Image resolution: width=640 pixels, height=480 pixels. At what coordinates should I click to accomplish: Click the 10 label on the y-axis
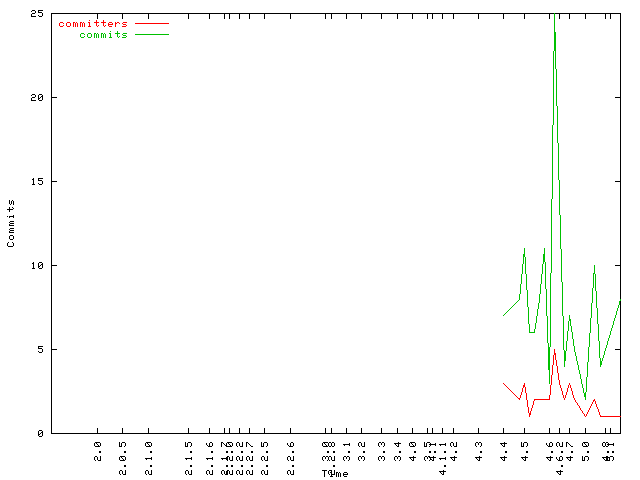(x=35, y=265)
